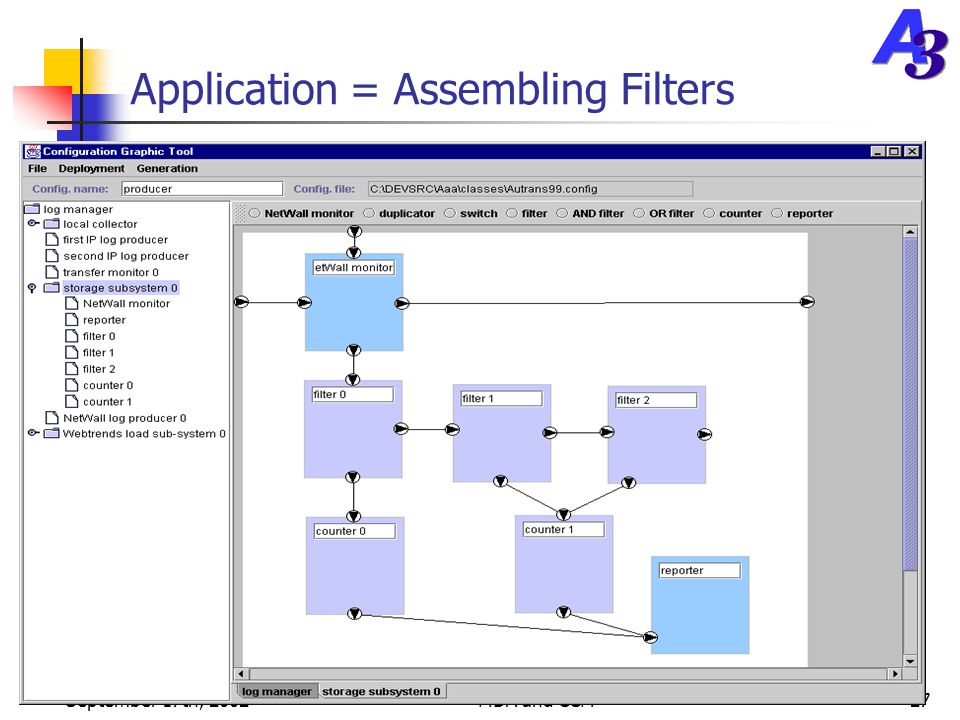Click the Webtrends load sub-system folder icon
The image size is (960, 720).
(51, 433)
